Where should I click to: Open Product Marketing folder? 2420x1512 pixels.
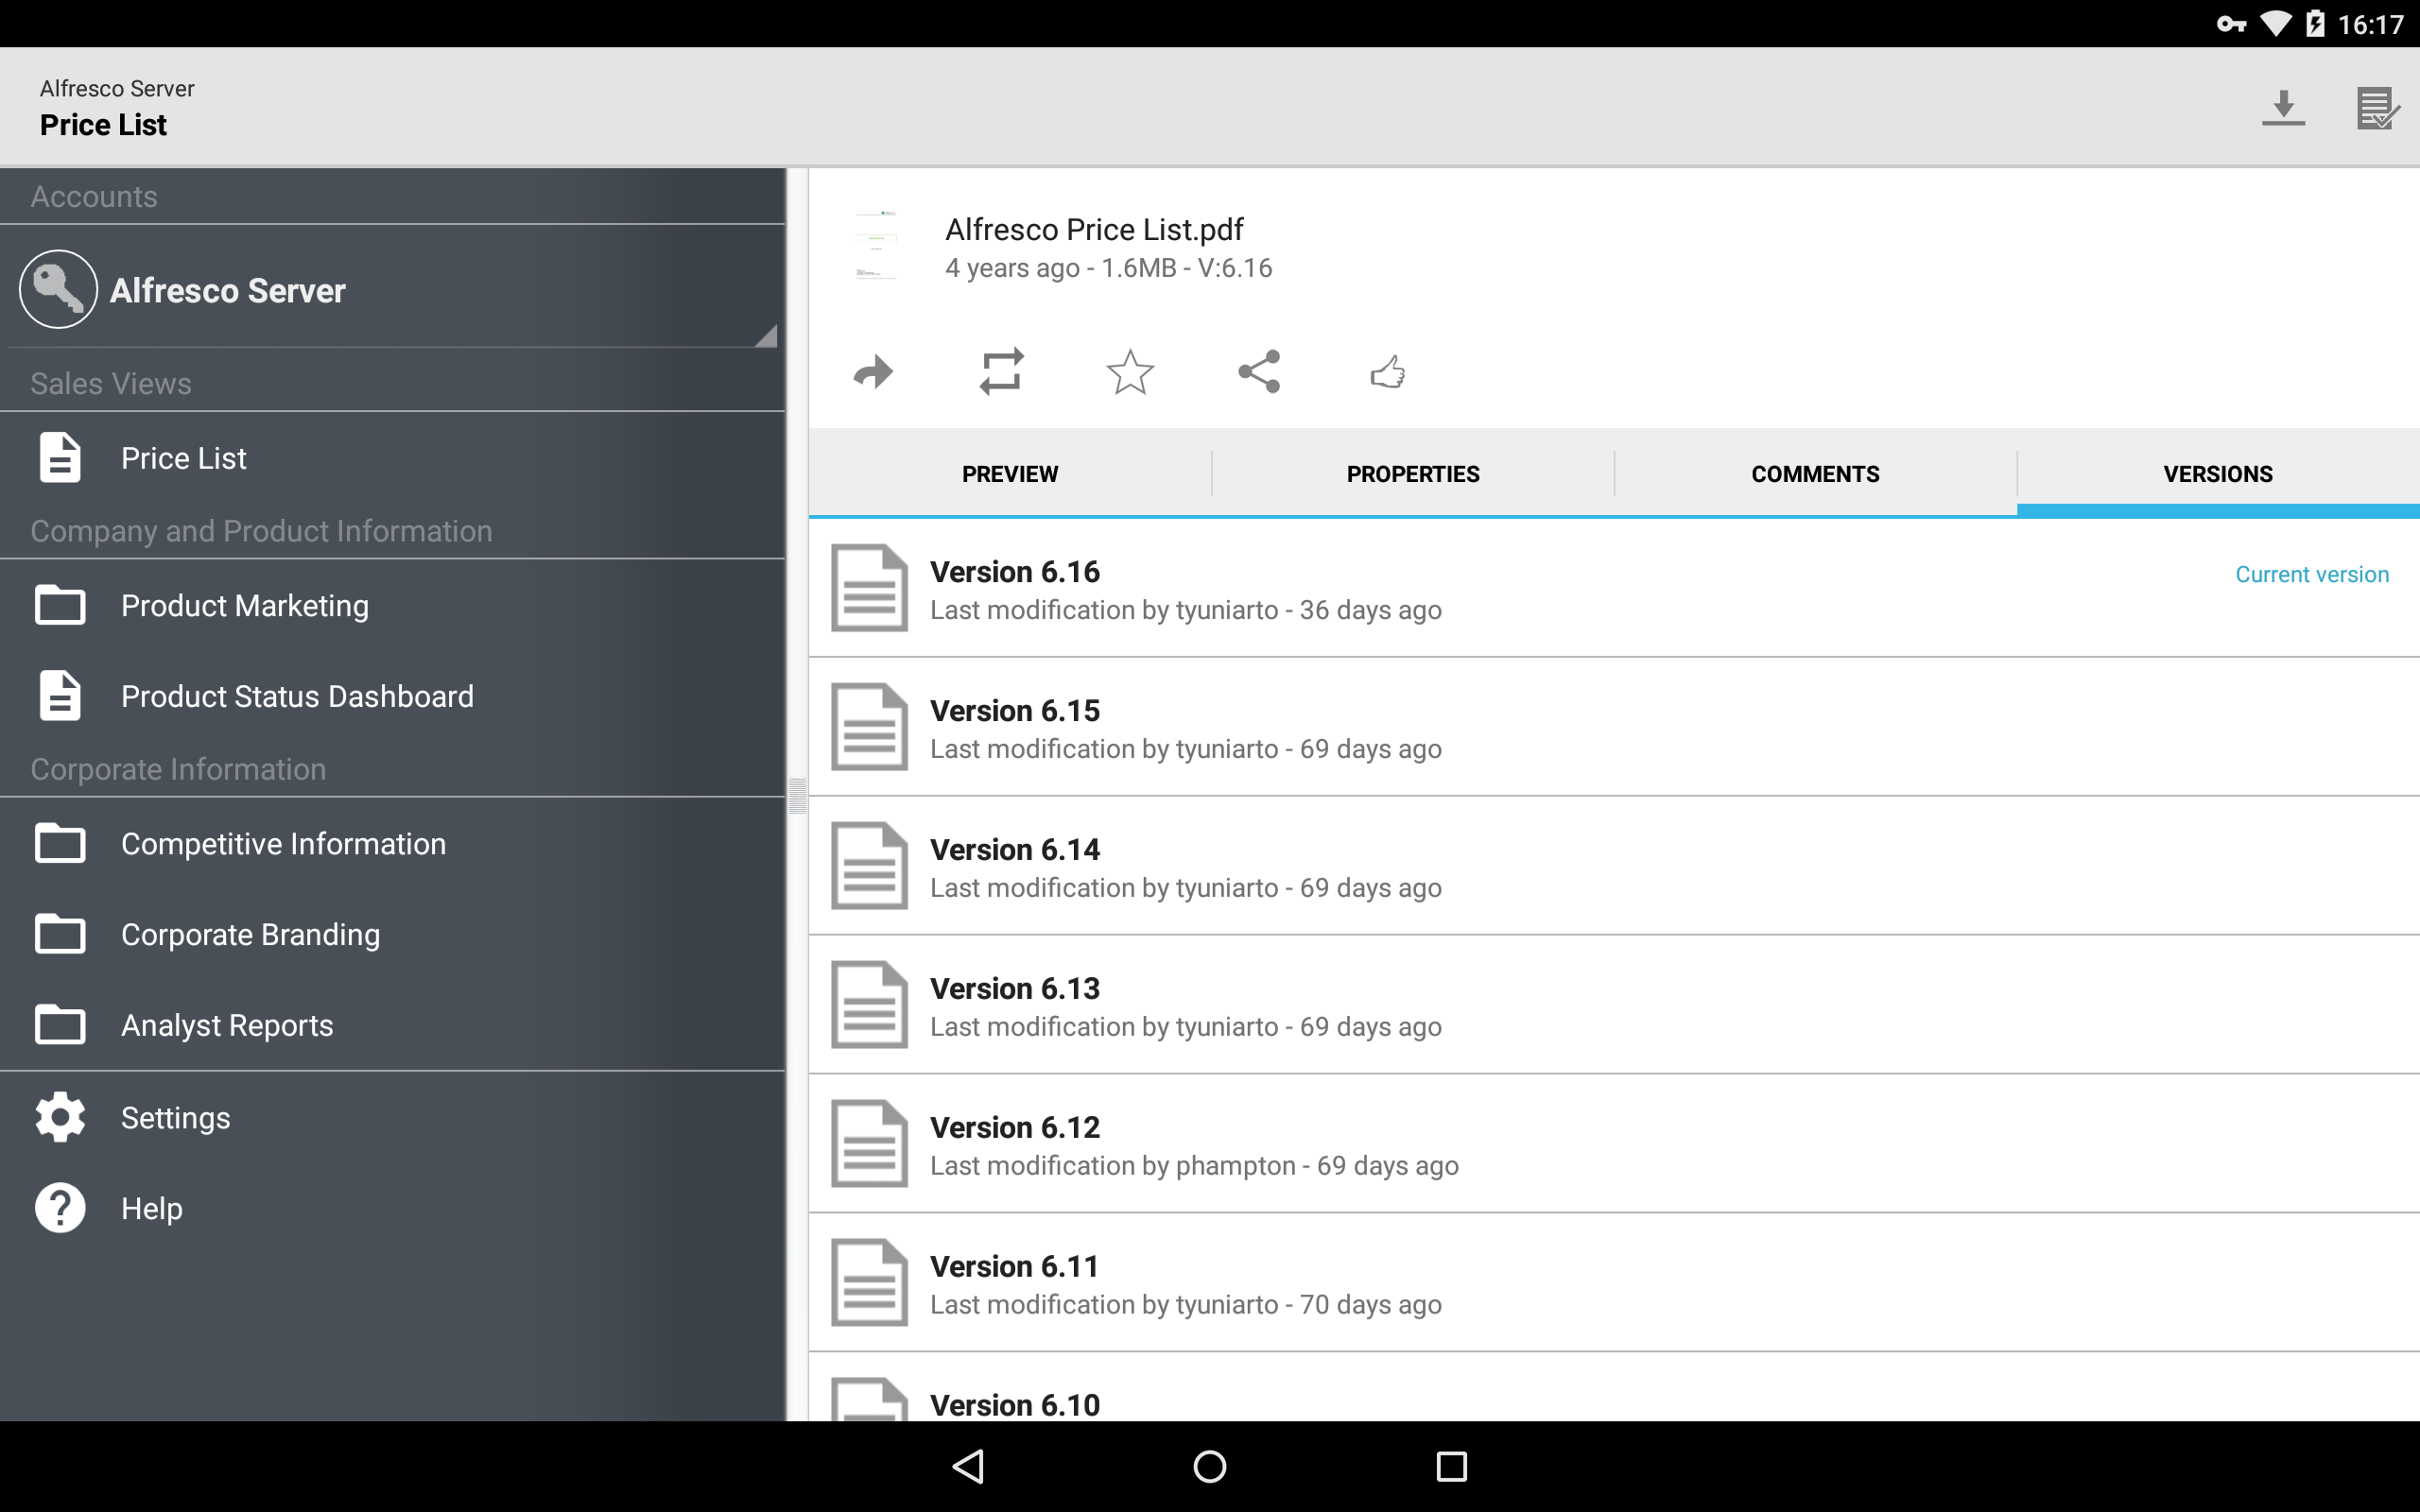[x=392, y=605]
